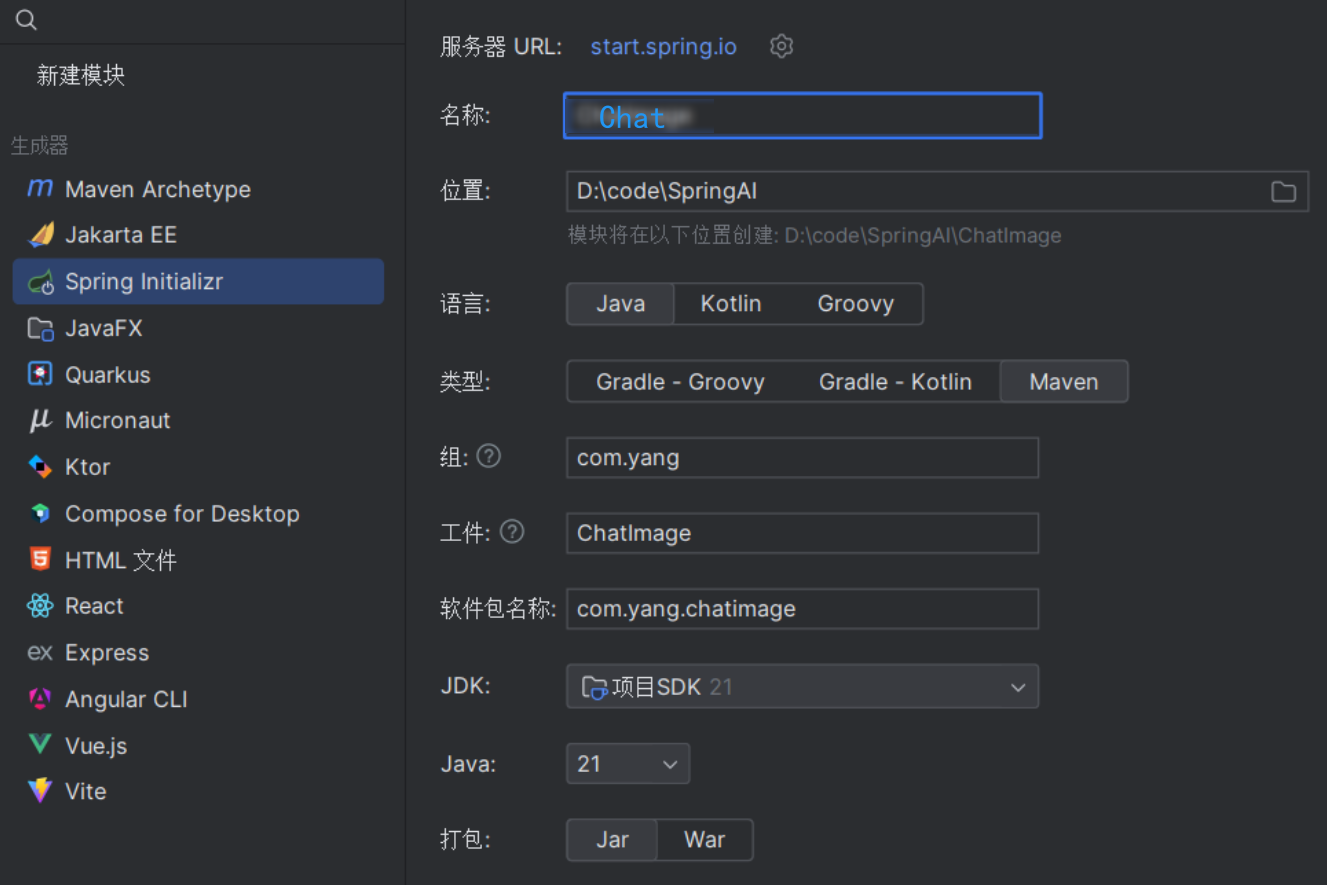Image resolution: width=1327 pixels, height=885 pixels.
Task: Select Jar packaging
Action: pyautogui.click(x=612, y=840)
